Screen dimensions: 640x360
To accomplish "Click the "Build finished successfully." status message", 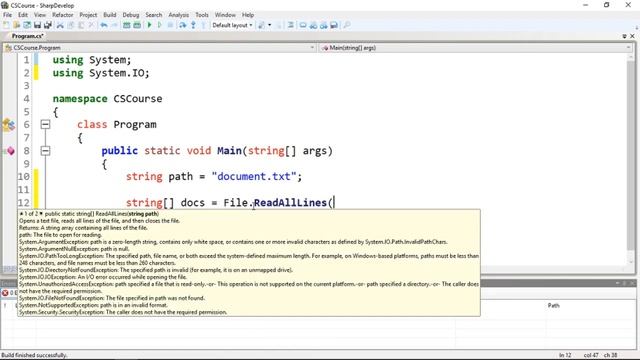I will point(34,355).
